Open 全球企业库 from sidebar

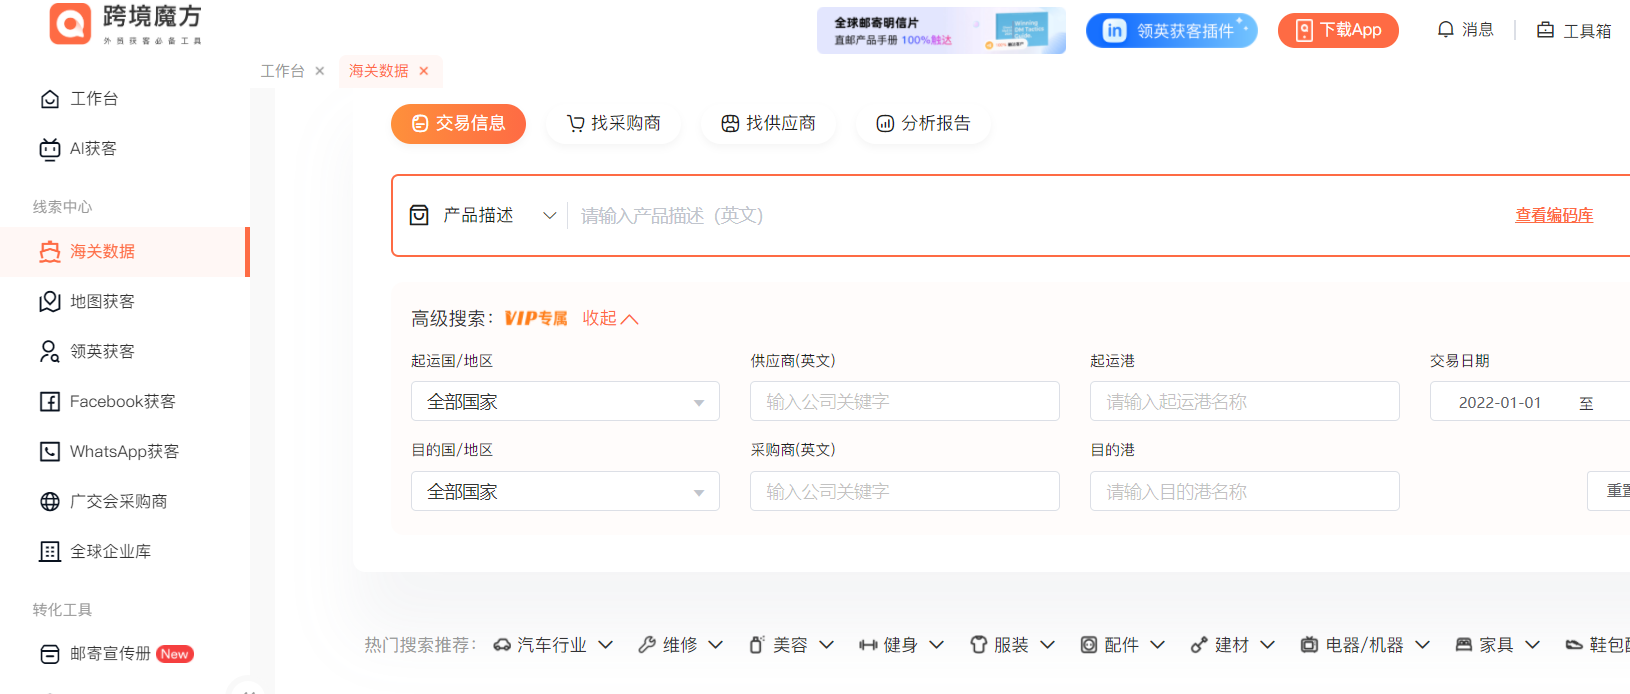(x=110, y=552)
